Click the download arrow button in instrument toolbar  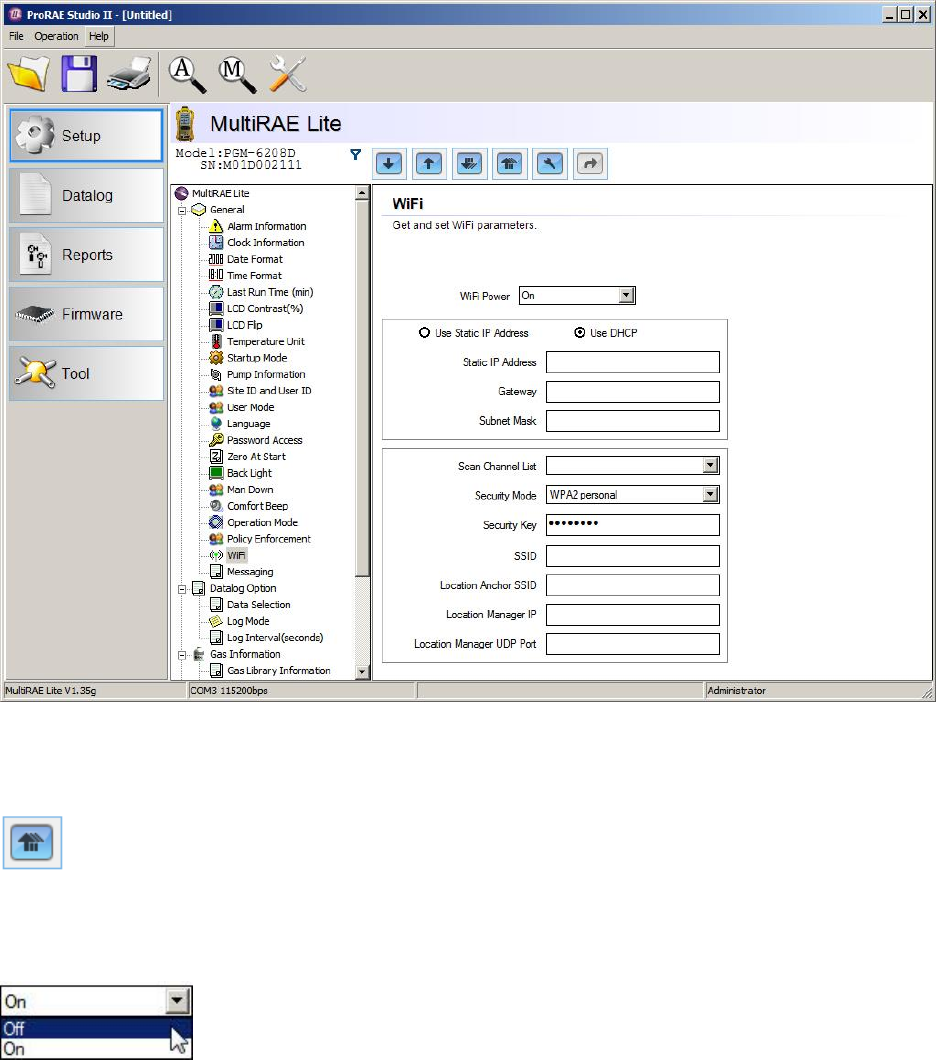389,164
